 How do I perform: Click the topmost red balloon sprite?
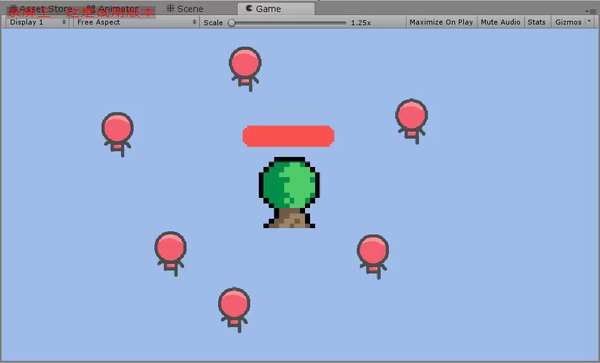pos(245,69)
